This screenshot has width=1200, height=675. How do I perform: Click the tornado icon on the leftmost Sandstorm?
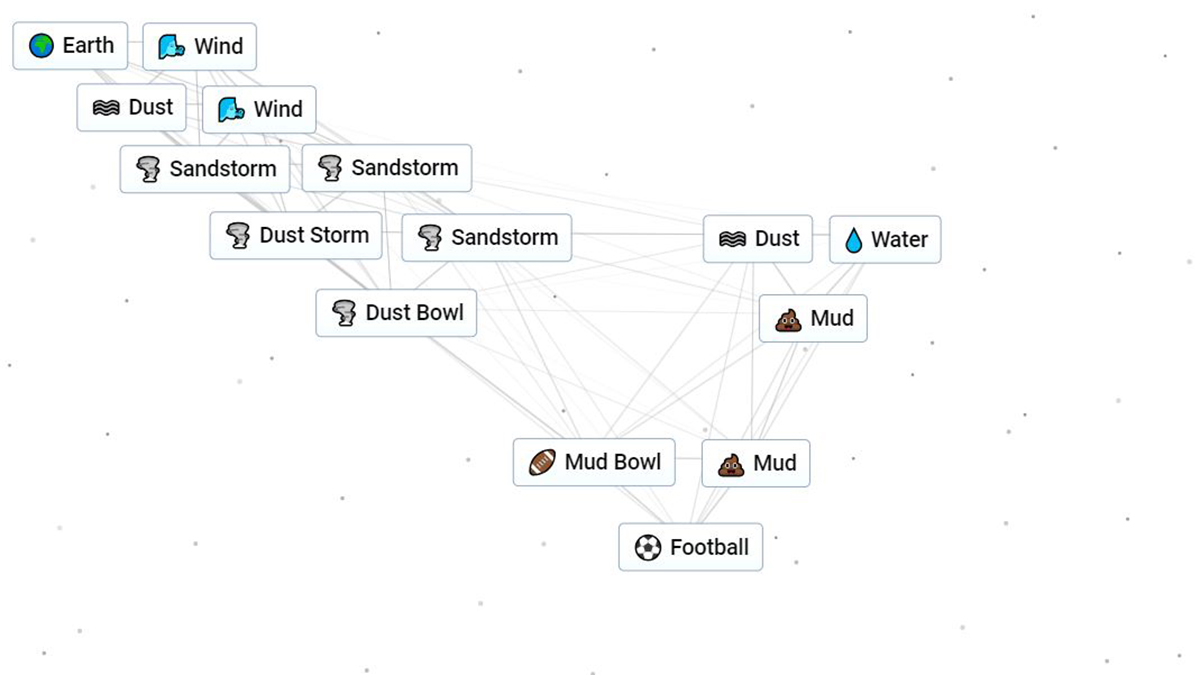point(150,169)
